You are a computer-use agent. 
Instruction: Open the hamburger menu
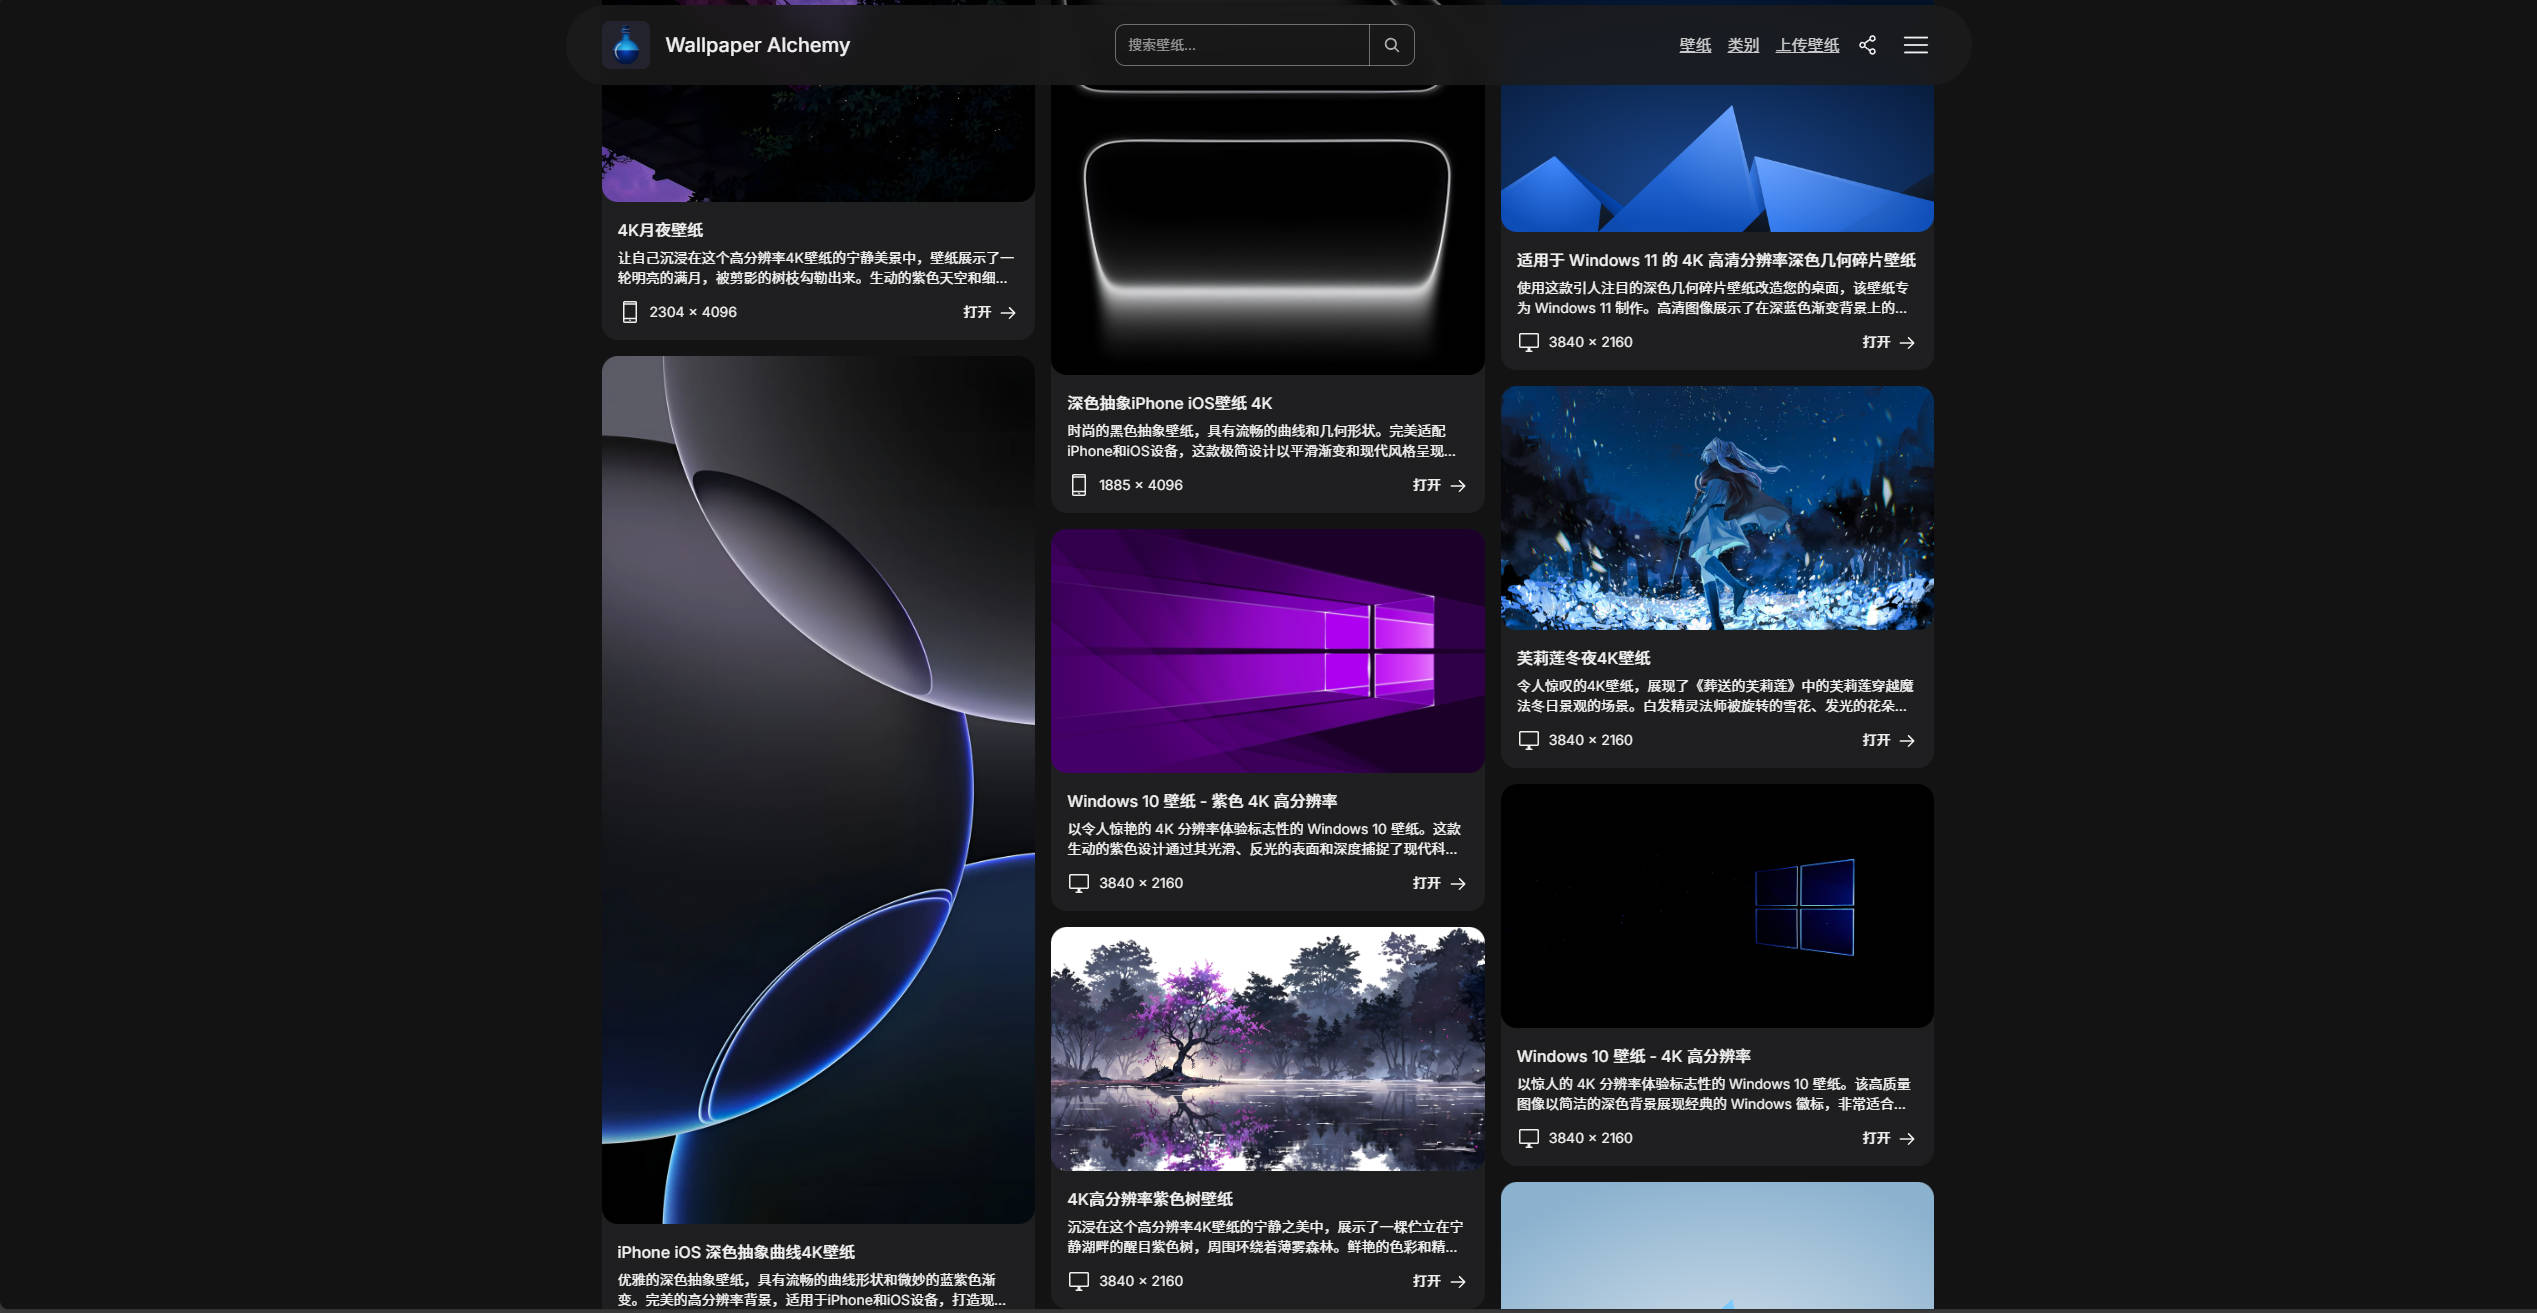pos(1915,45)
